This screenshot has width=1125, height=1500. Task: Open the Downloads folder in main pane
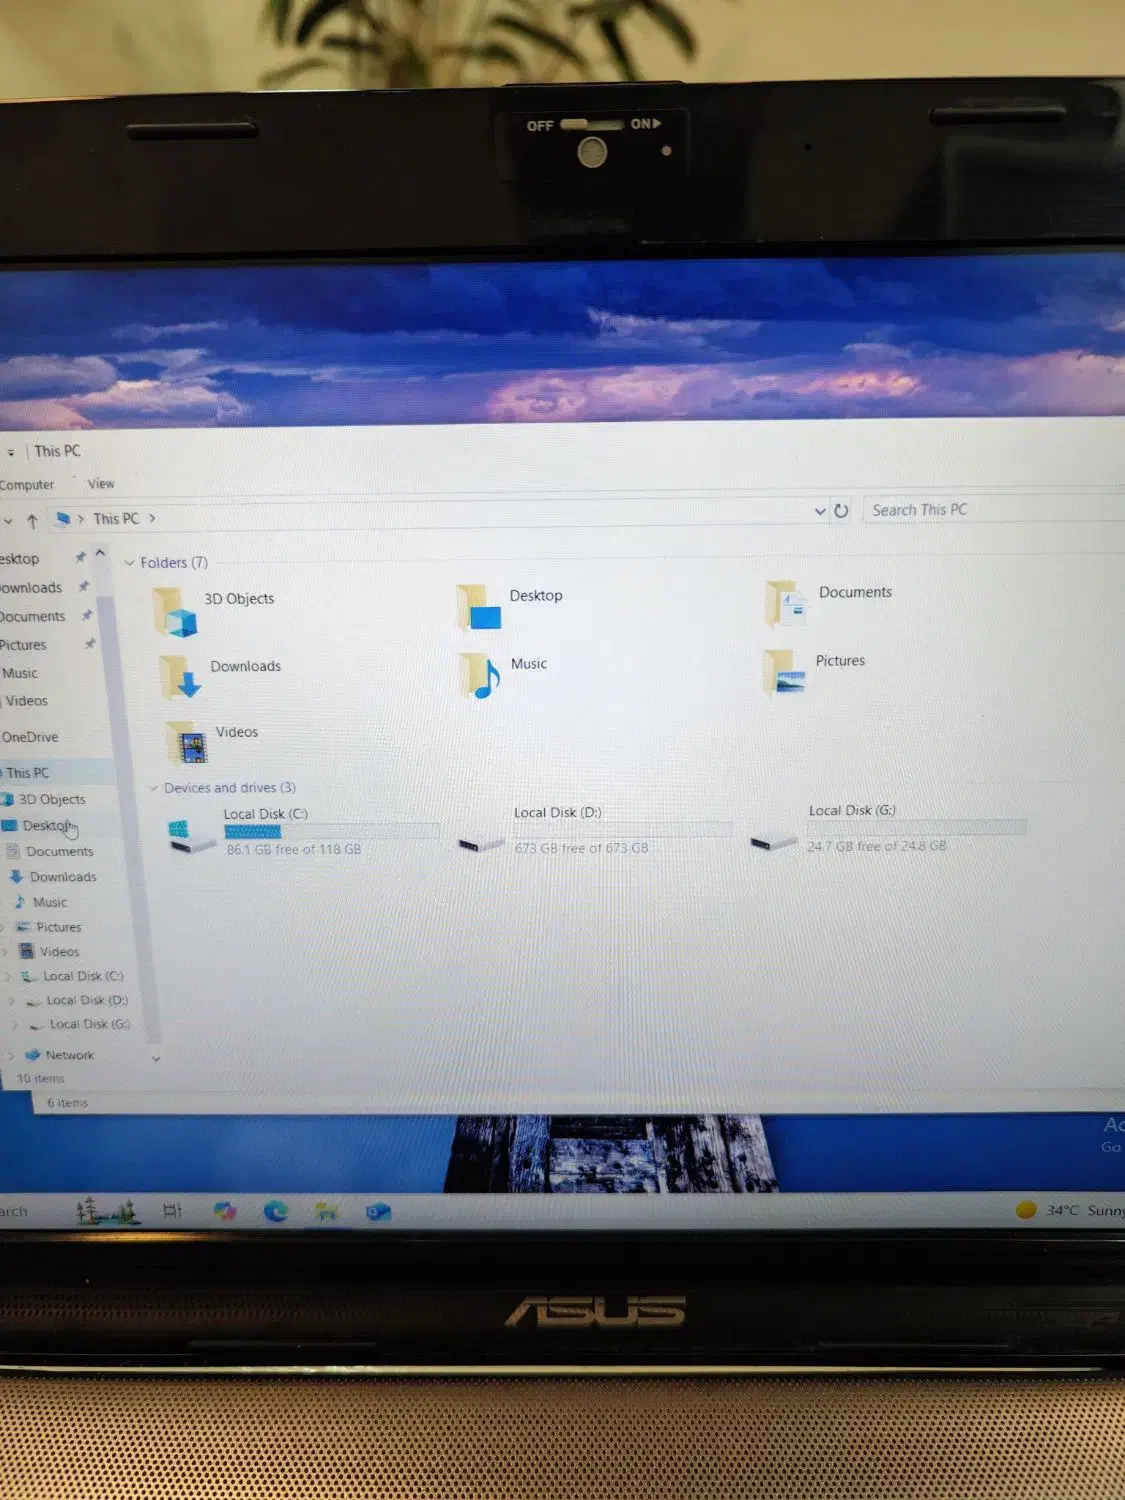coord(181,677)
